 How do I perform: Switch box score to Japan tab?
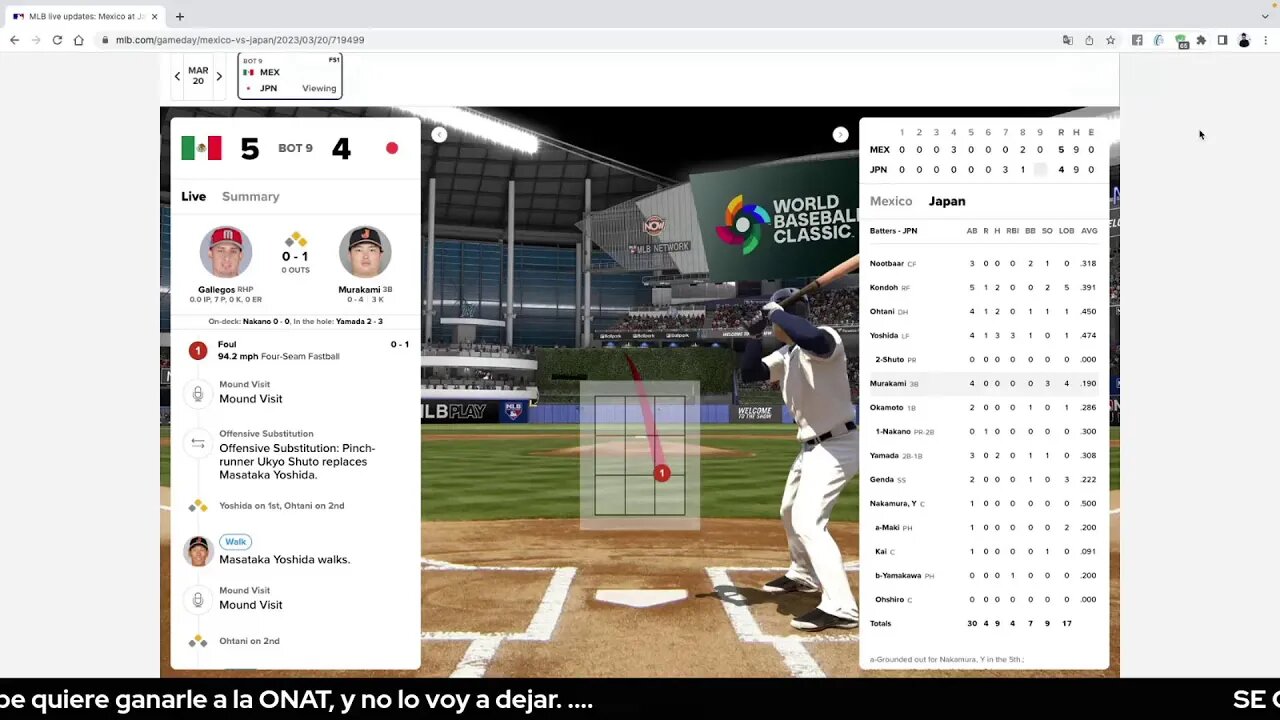click(x=947, y=201)
